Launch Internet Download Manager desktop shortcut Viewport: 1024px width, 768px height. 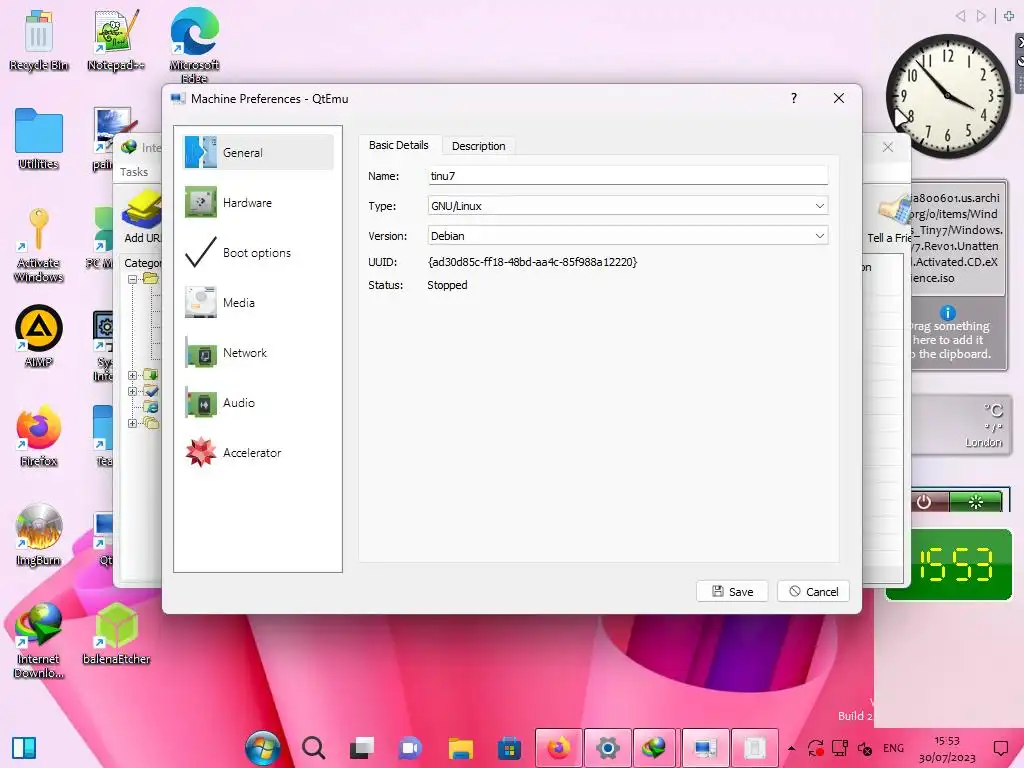click(39, 640)
